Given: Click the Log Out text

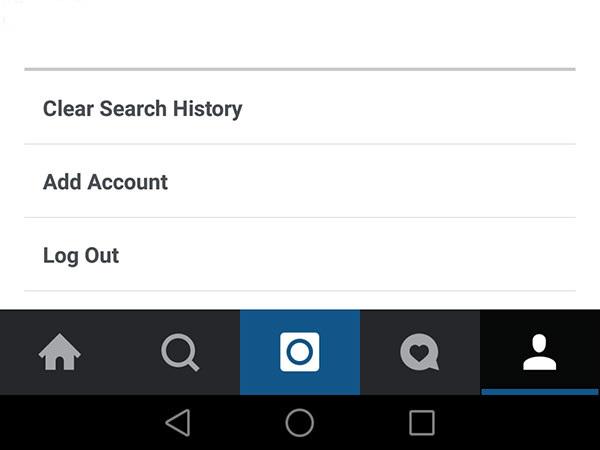Looking at the screenshot, I should pos(81,255).
